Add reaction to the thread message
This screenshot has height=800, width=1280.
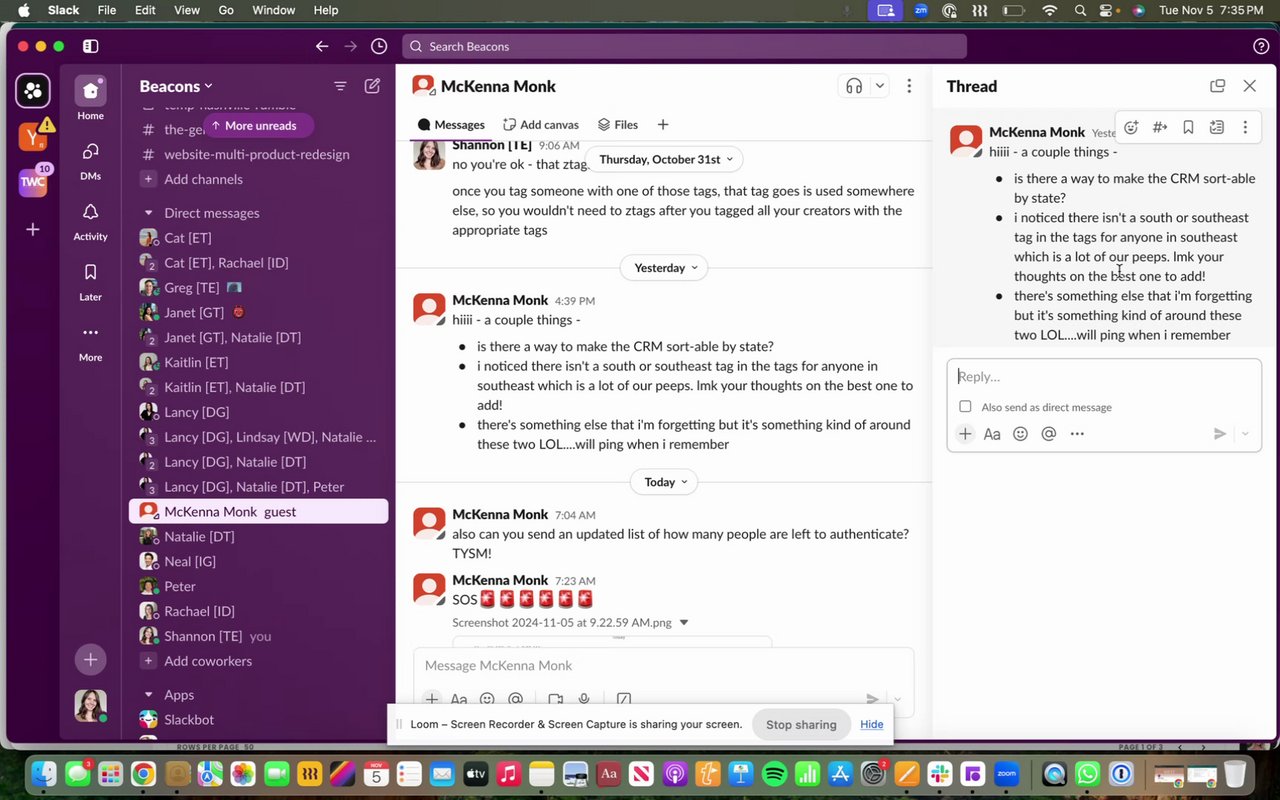point(1131,127)
